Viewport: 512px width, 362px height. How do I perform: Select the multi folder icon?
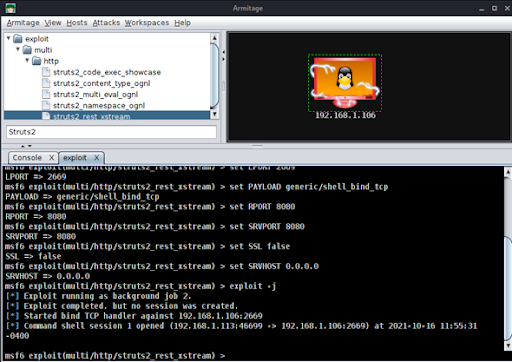(x=27, y=50)
